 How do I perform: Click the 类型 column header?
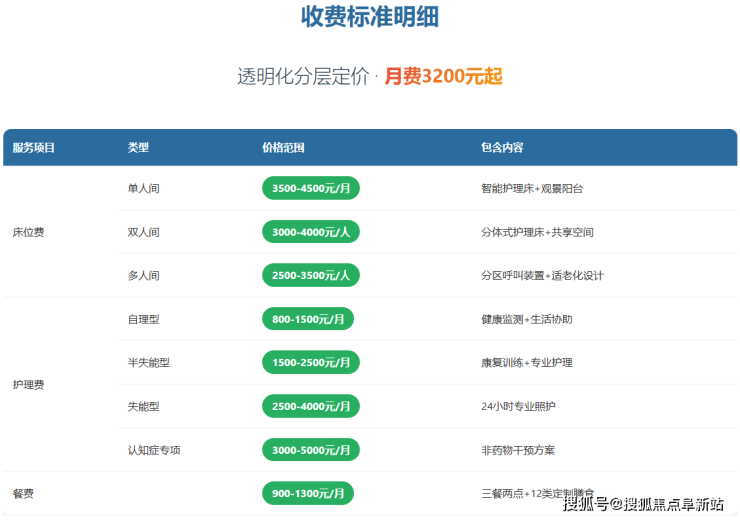[138, 148]
